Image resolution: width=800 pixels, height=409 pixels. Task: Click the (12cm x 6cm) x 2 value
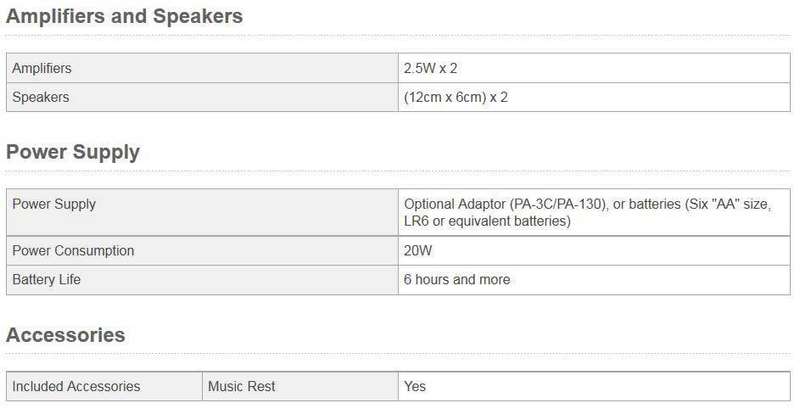(456, 97)
